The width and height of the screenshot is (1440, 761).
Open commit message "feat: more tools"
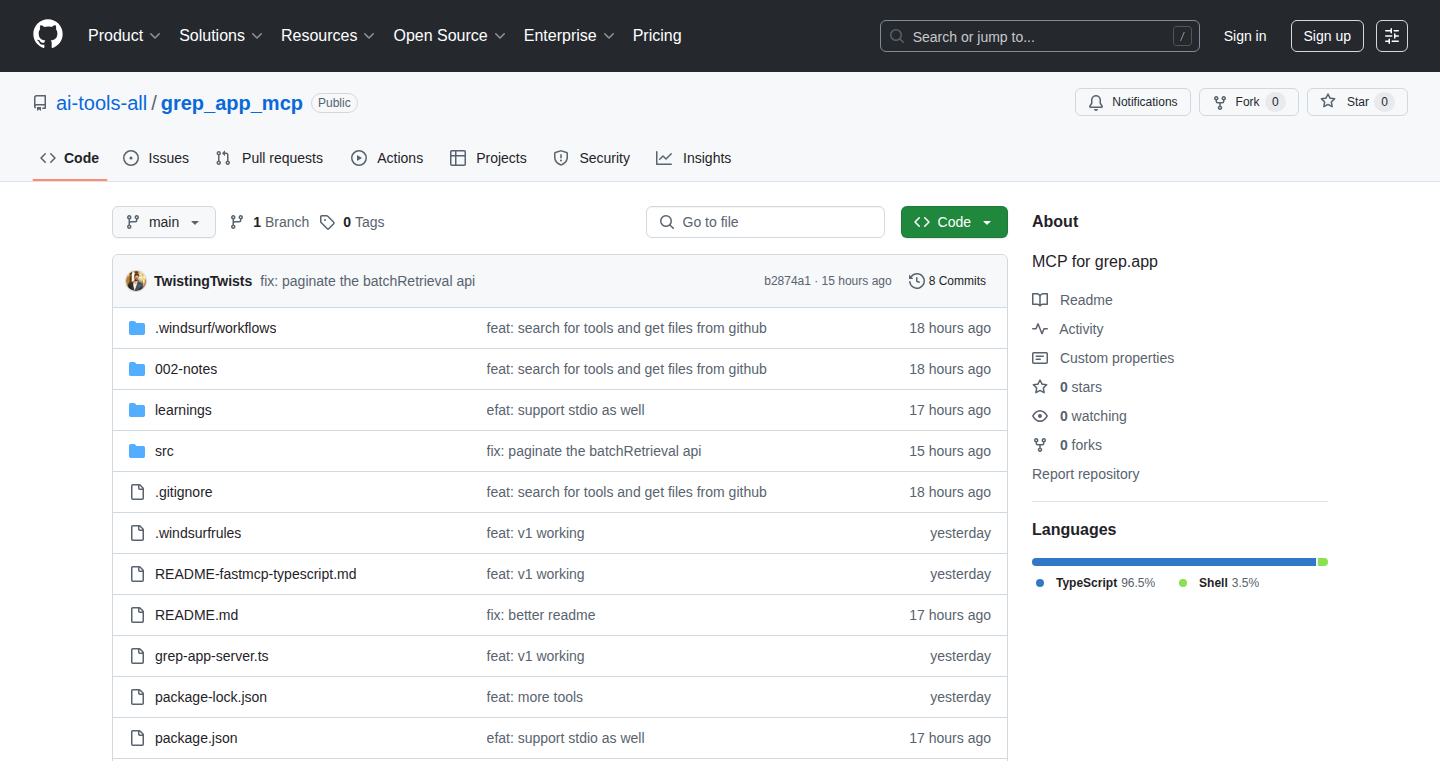pyautogui.click(x=535, y=697)
